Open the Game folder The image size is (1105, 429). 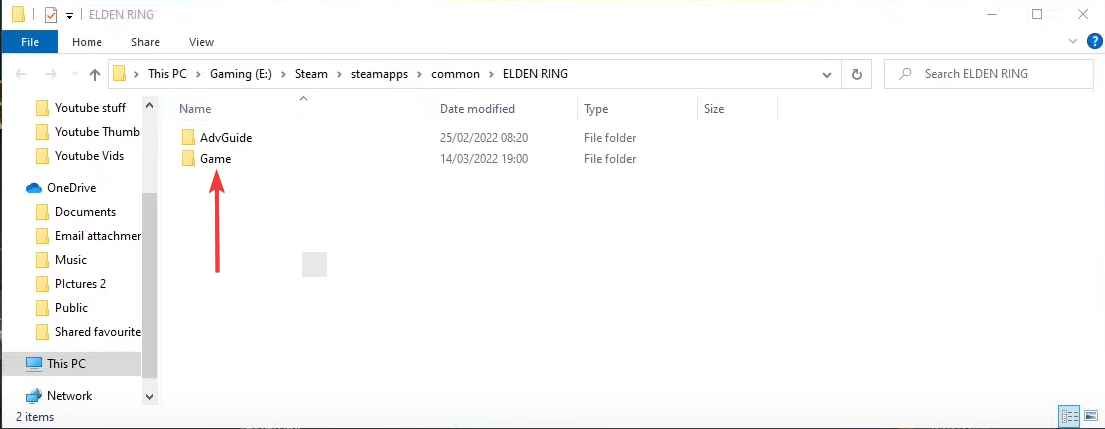click(215, 159)
